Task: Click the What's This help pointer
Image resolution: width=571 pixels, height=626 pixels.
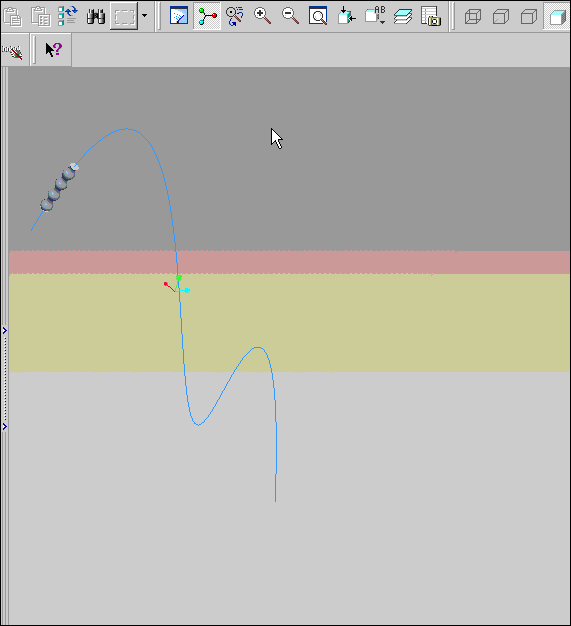Action: (54, 50)
